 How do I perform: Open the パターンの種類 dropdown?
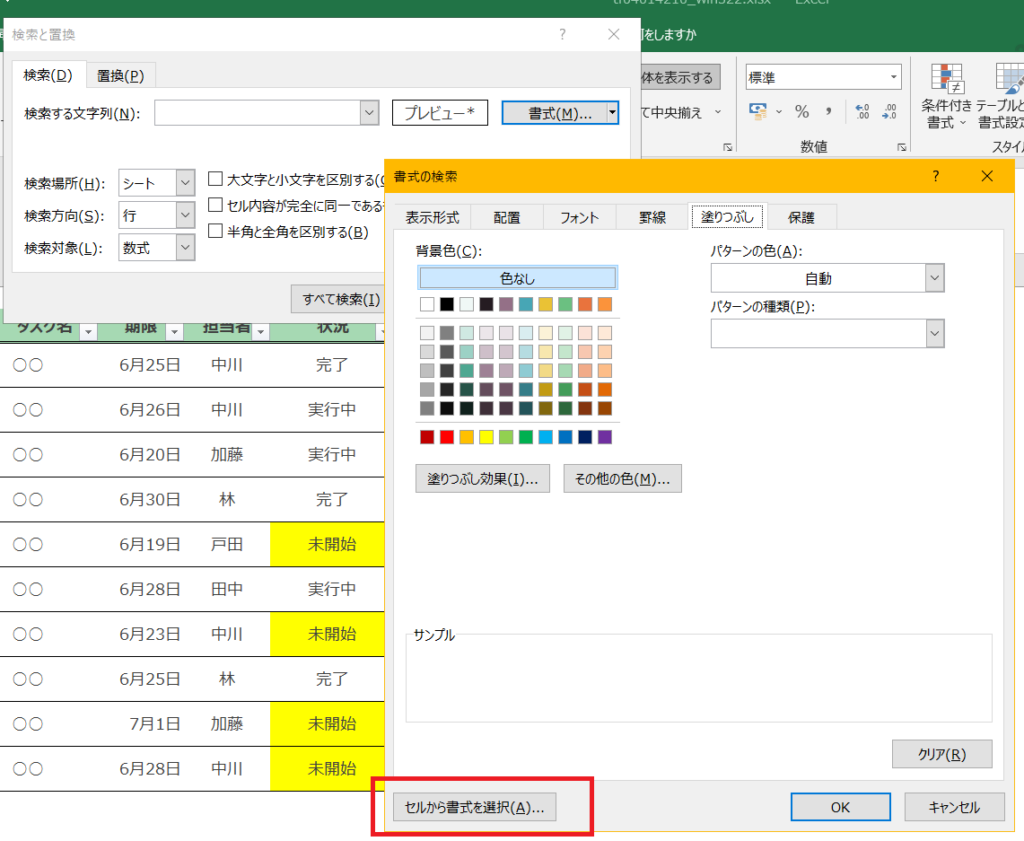(x=934, y=333)
